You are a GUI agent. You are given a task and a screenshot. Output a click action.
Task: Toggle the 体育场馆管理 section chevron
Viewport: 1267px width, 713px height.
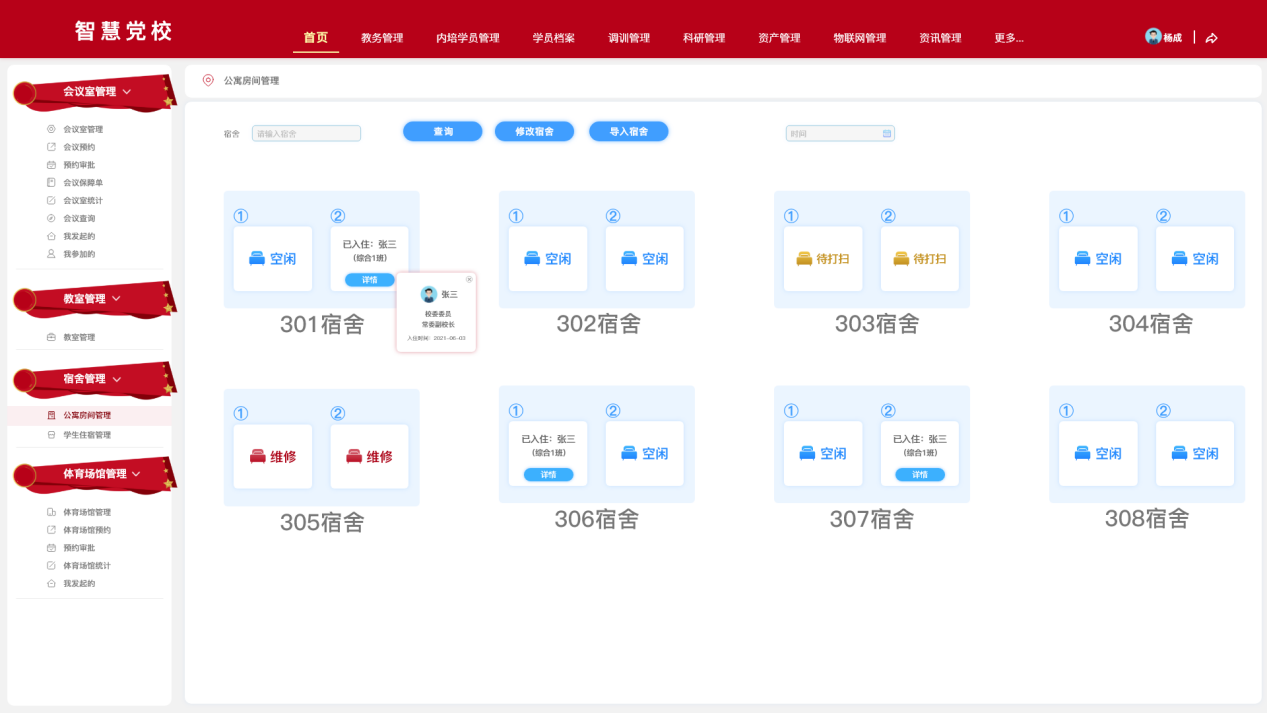(136, 474)
